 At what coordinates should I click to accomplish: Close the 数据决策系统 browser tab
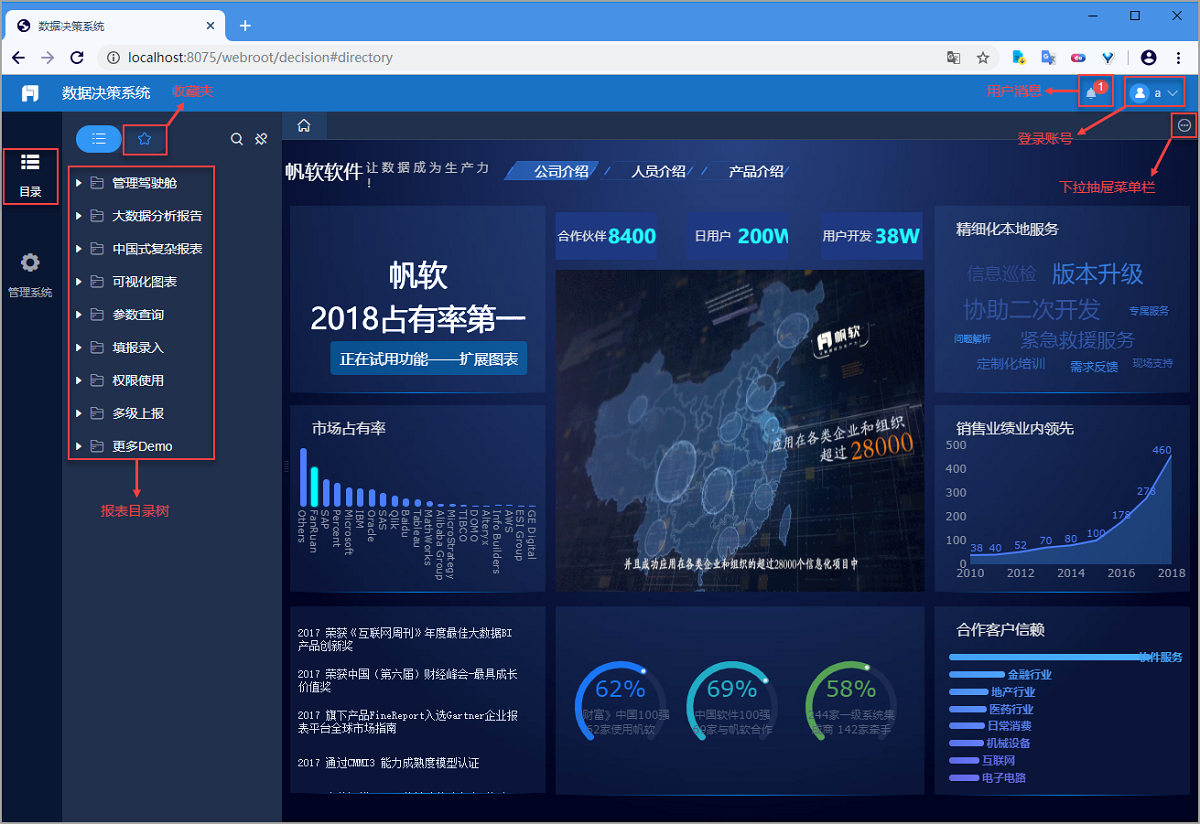[x=208, y=25]
